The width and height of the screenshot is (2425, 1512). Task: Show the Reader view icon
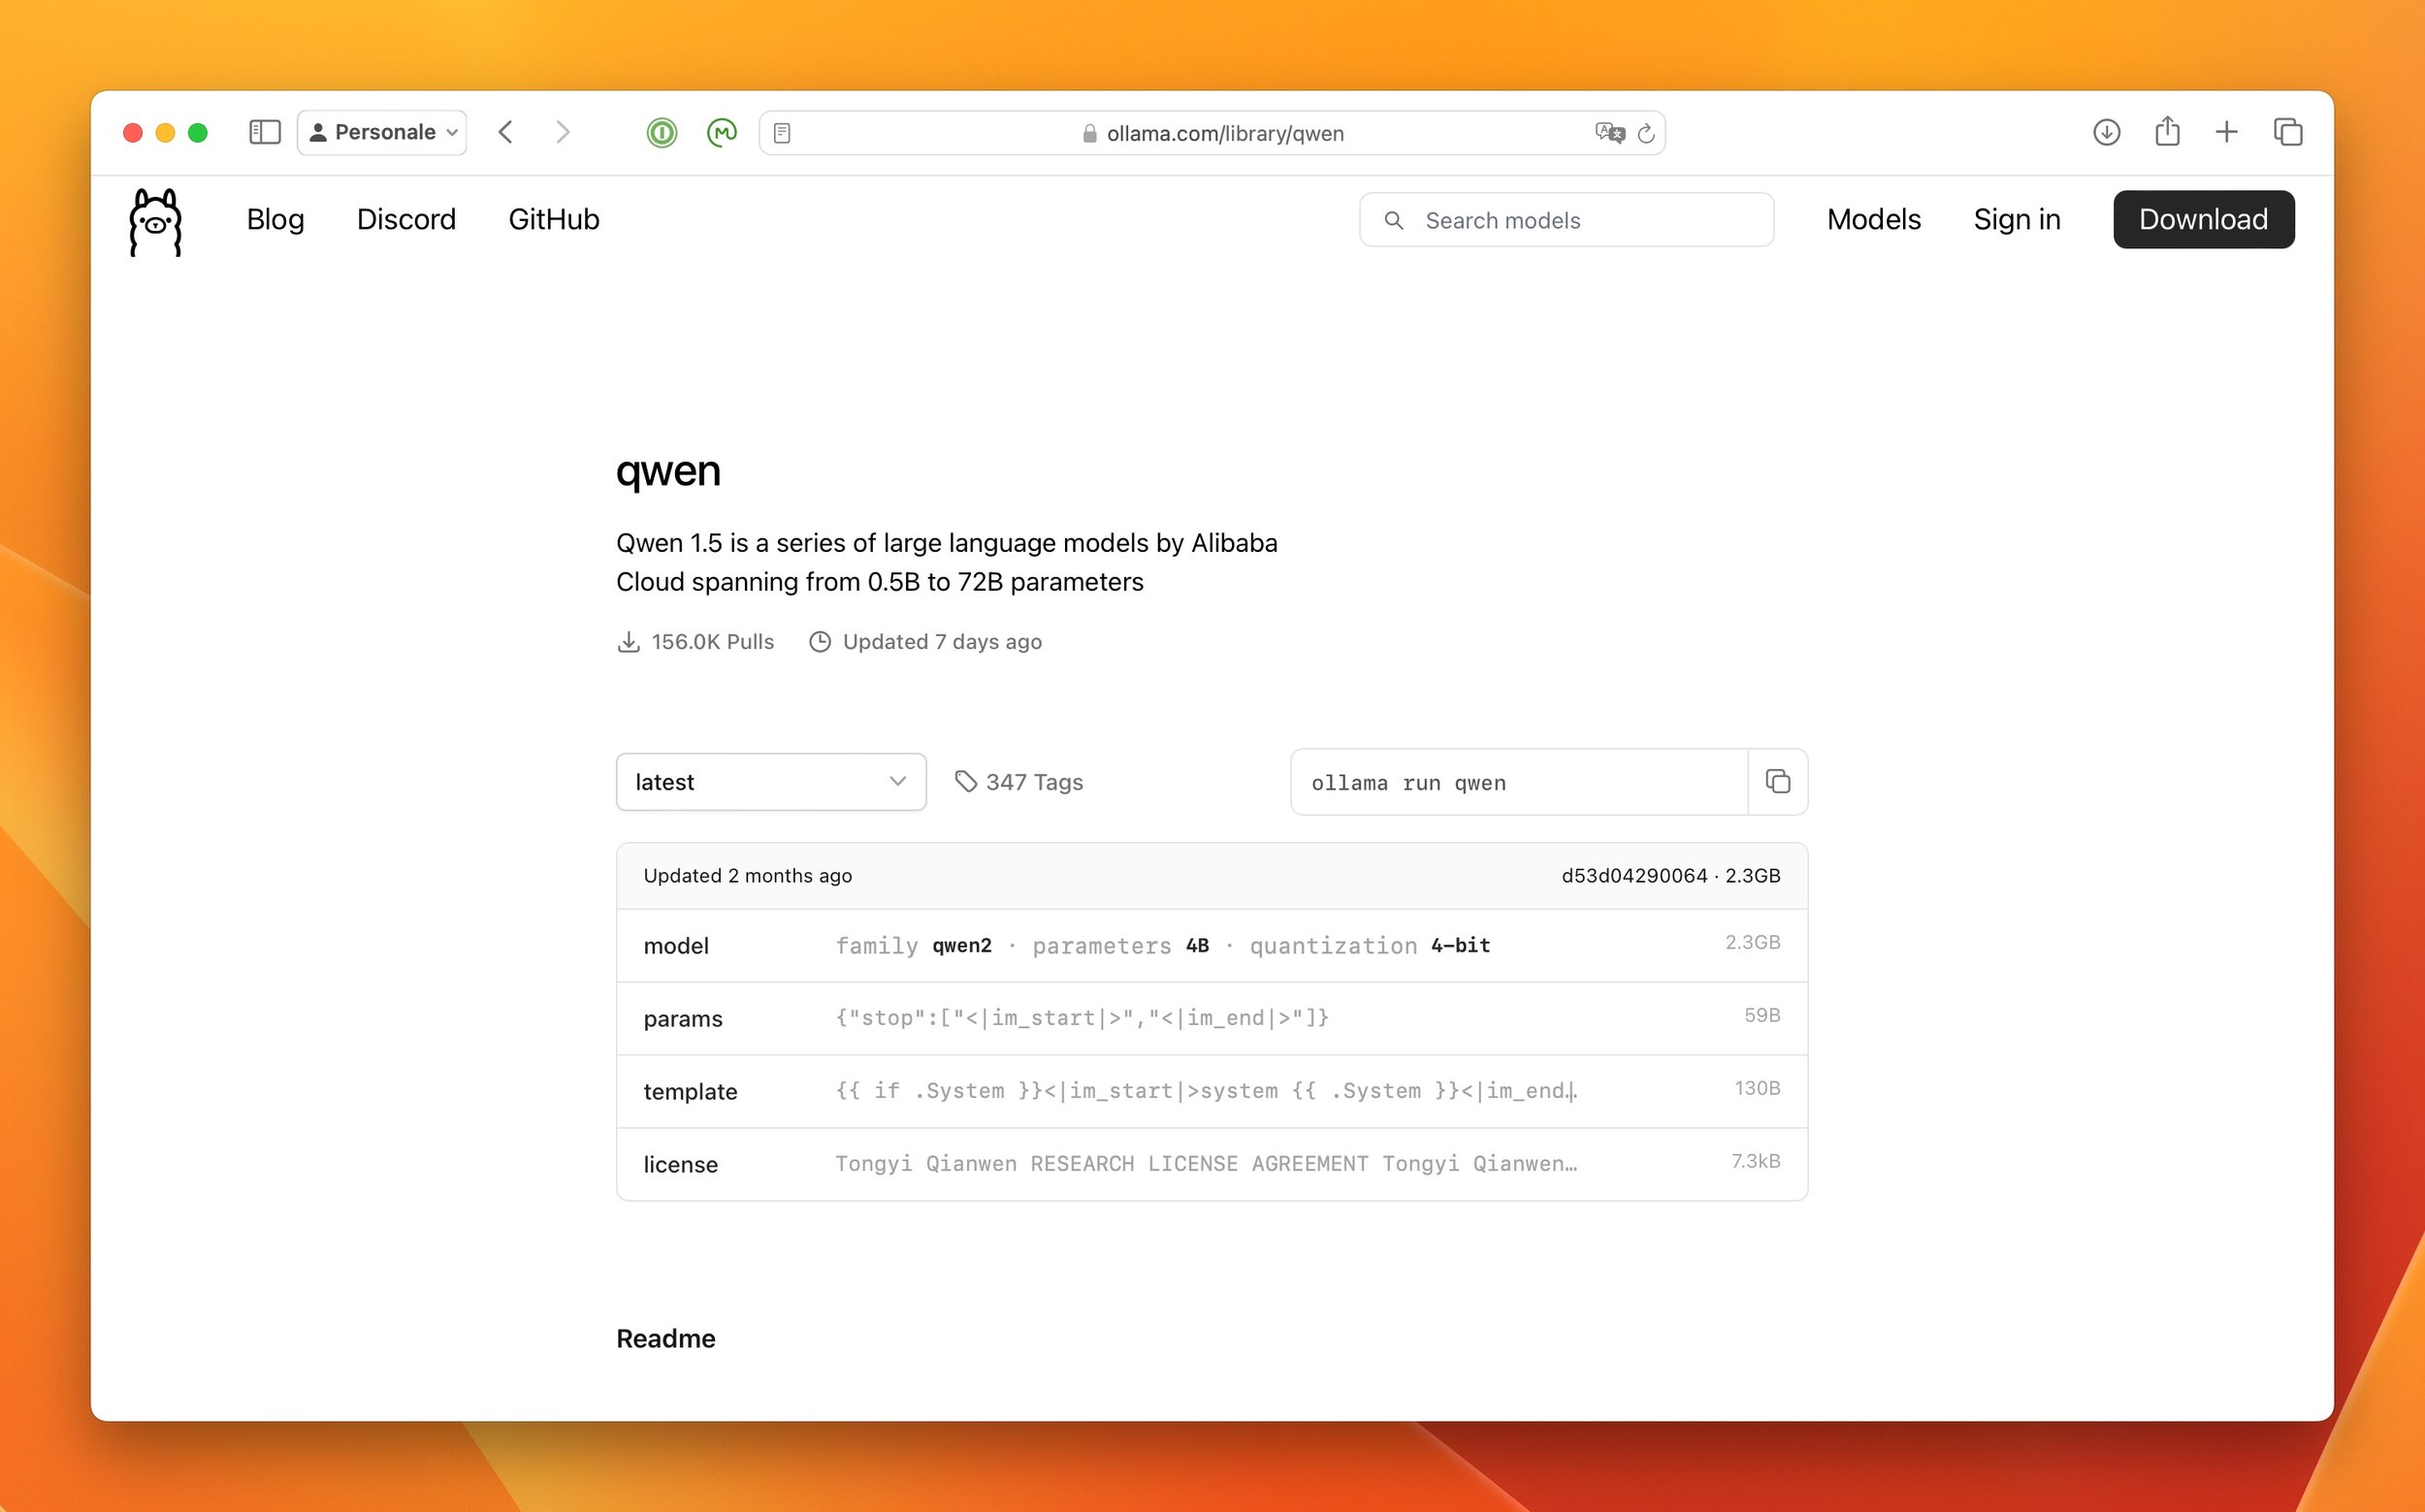782,133
